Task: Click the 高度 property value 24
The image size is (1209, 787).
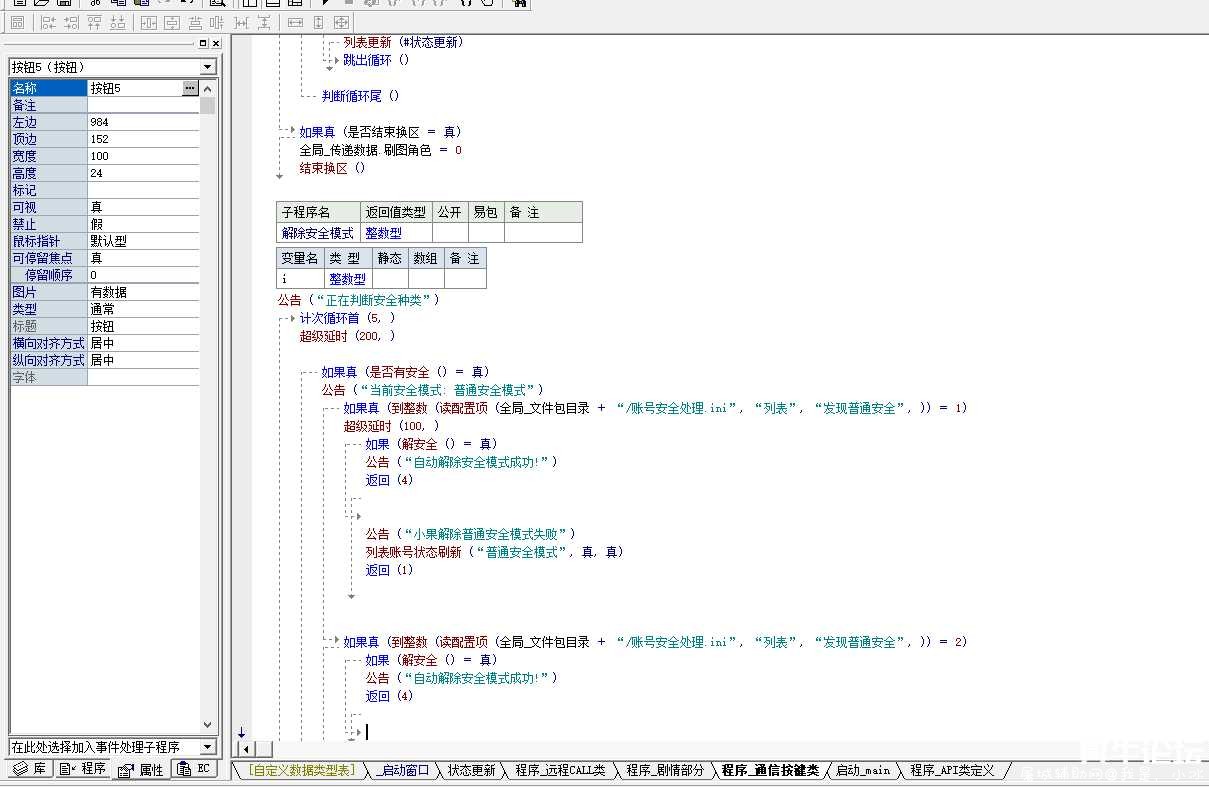Action: click(144, 173)
